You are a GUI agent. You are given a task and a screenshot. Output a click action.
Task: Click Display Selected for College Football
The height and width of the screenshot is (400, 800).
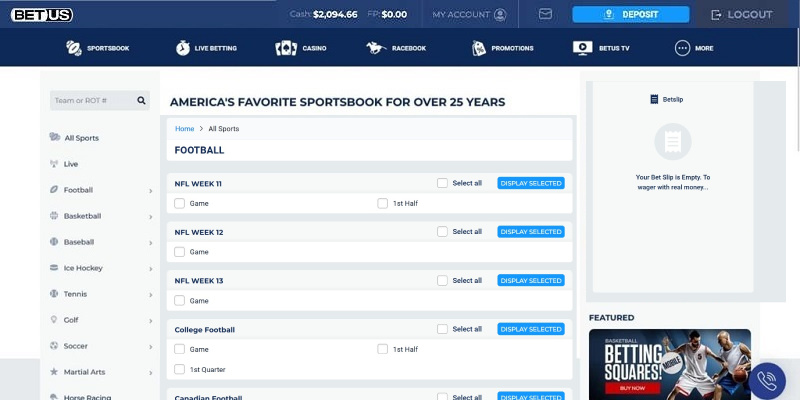pos(531,329)
